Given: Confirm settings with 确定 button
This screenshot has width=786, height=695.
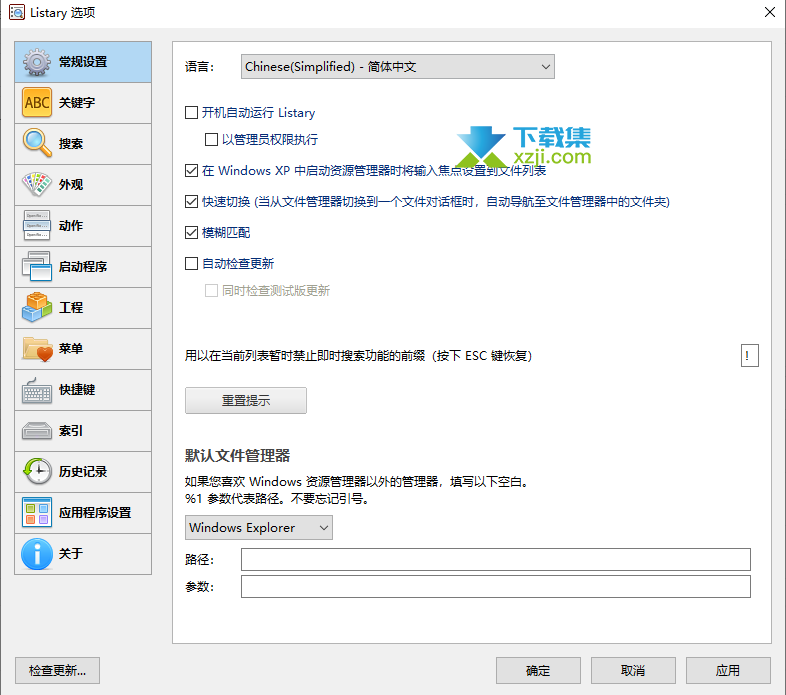Looking at the screenshot, I should coord(538,671).
